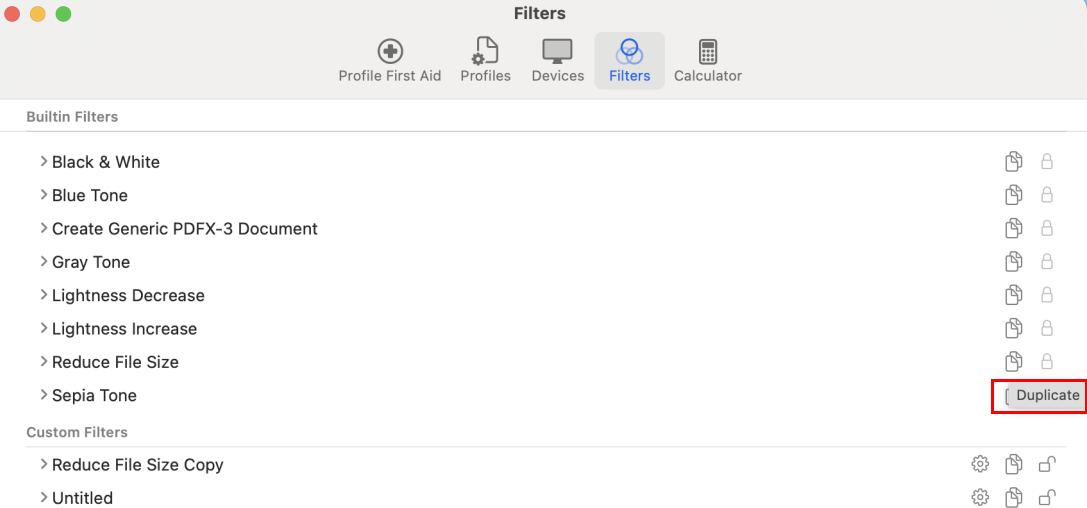Click lock icon on Lightness Increase row
The width and height of the screenshot is (1087, 508).
coord(1047,328)
